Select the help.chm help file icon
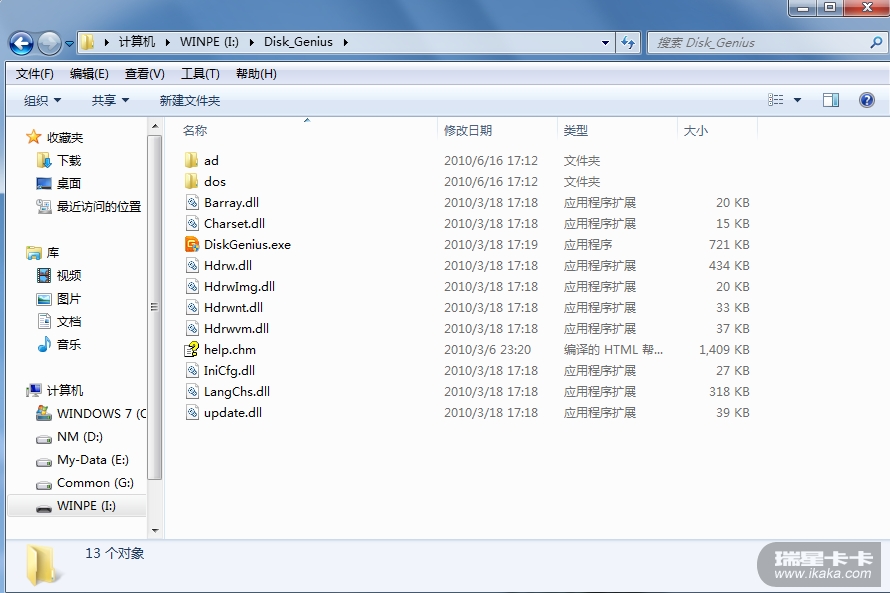Image resolution: width=890 pixels, height=593 pixels. [x=192, y=349]
